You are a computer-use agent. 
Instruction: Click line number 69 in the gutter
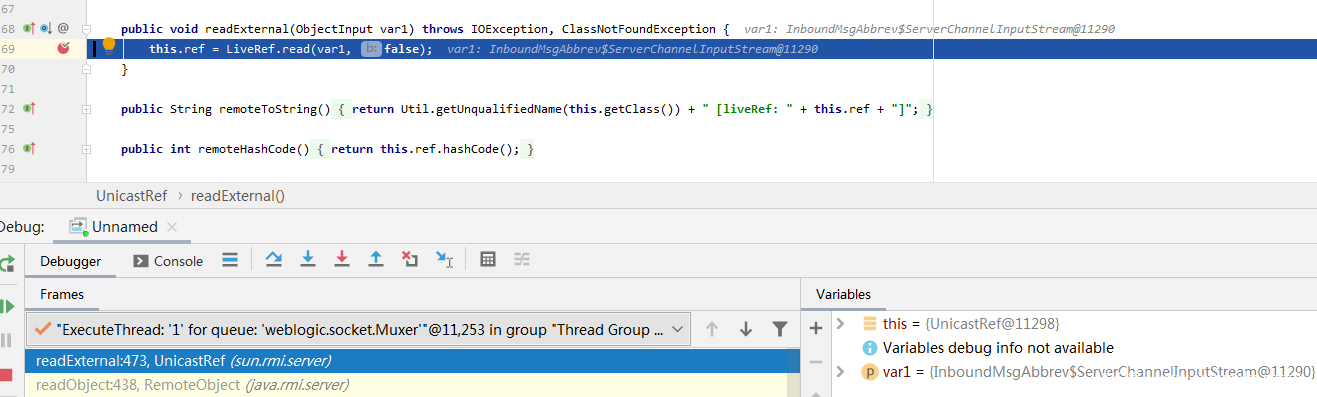point(8,49)
